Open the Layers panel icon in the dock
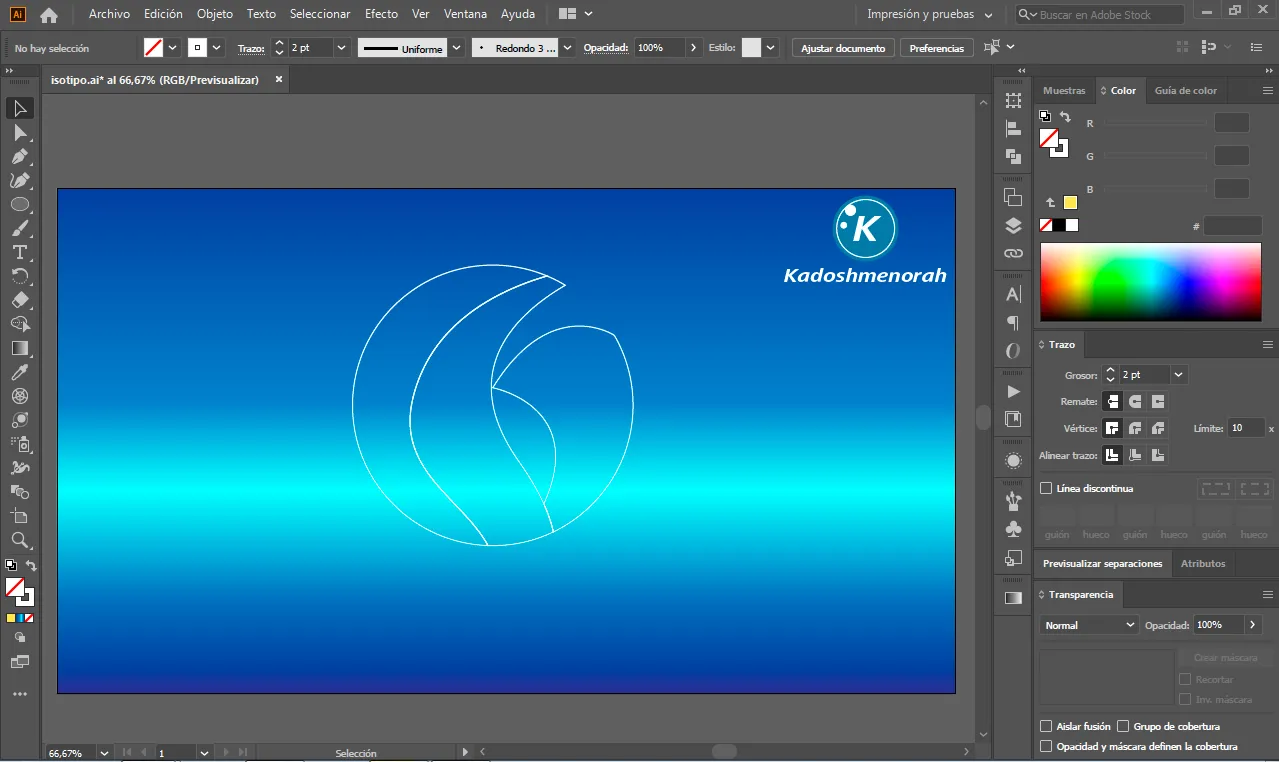 [1013, 225]
